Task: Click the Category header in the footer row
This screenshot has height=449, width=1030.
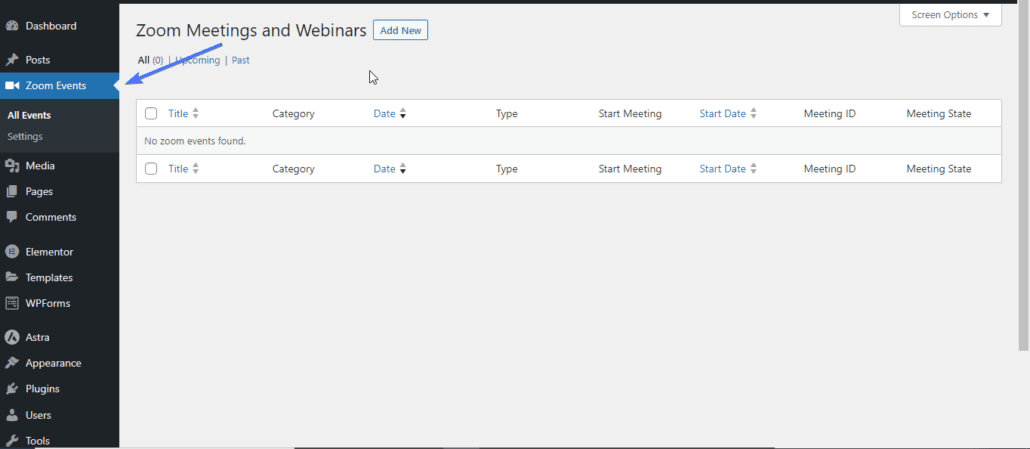Action: 294,169
